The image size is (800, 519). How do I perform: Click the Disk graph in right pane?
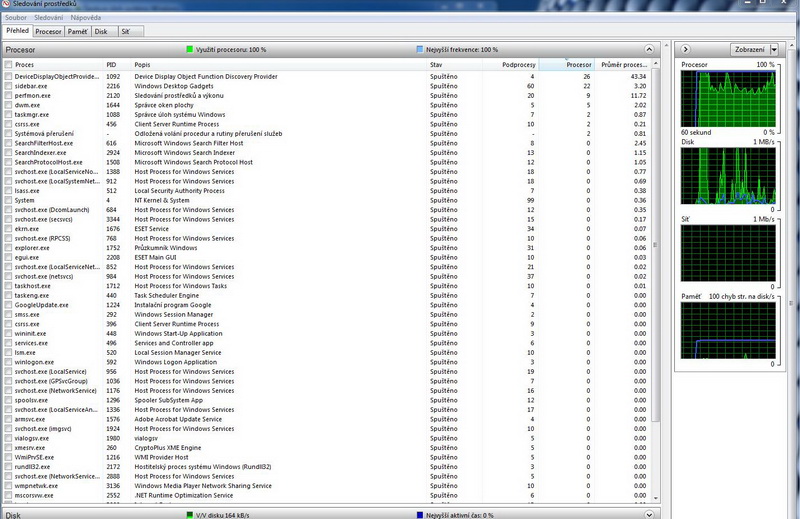[x=729, y=180]
